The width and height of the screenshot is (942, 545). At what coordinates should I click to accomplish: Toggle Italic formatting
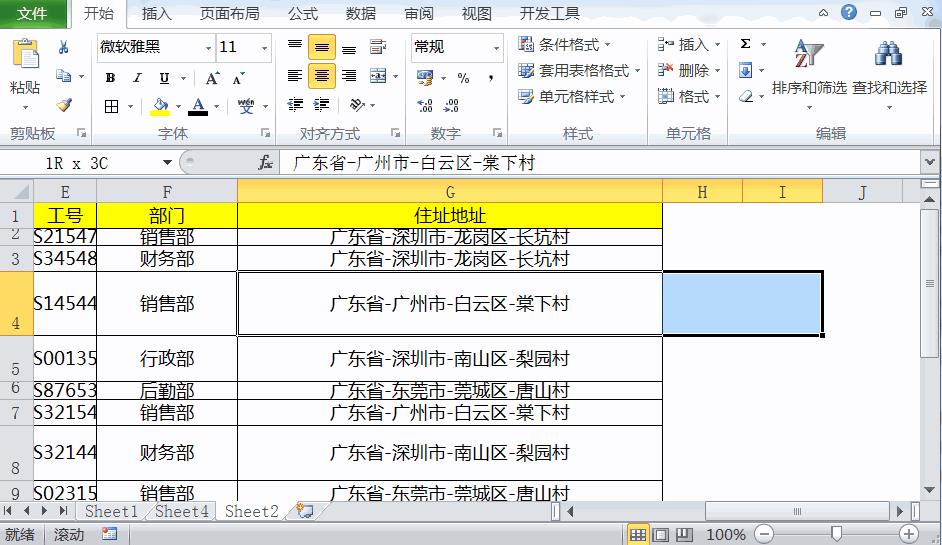(137, 78)
